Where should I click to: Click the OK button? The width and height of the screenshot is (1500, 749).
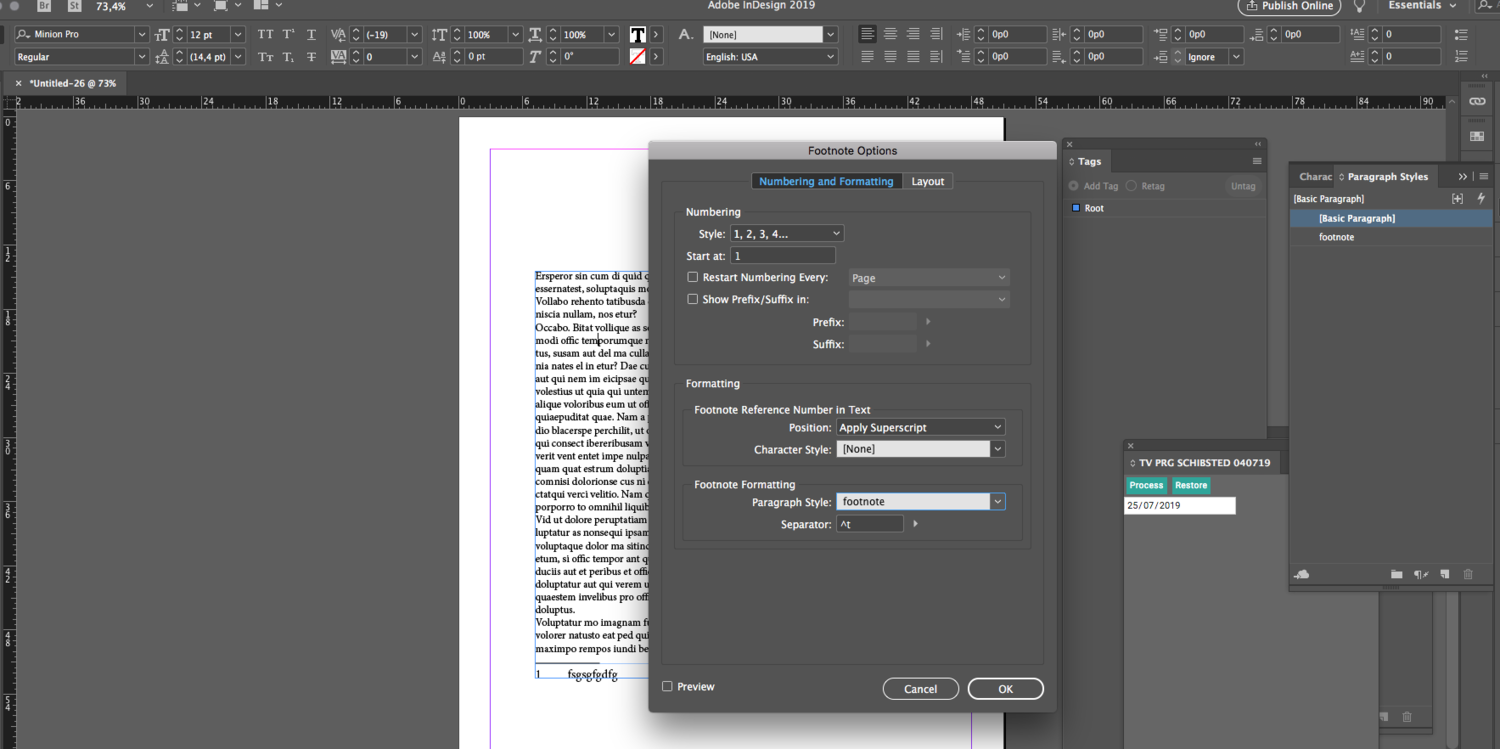click(x=1005, y=689)
